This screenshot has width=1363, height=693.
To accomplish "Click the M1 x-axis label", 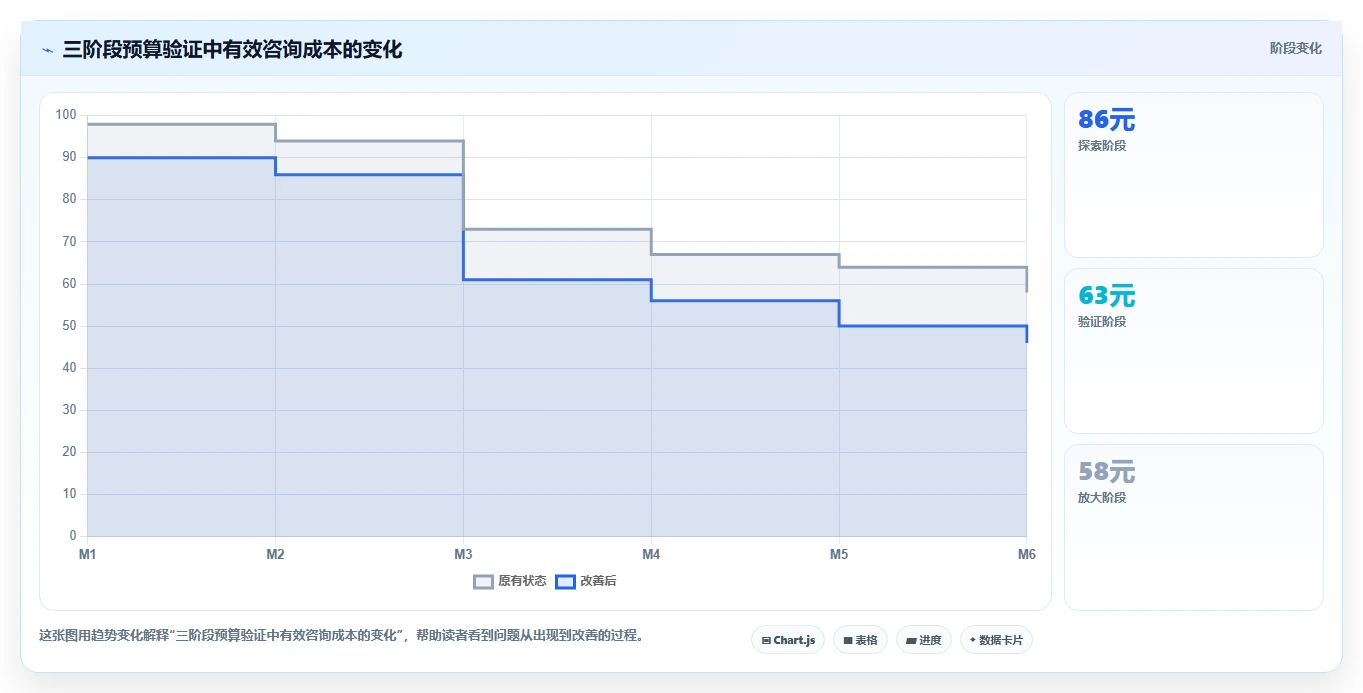I will click(87, 554).
